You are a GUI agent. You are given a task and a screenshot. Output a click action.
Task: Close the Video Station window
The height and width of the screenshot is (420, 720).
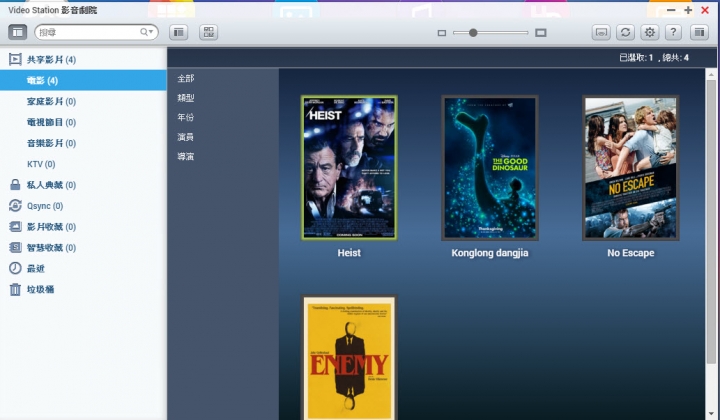coord(705,10)
